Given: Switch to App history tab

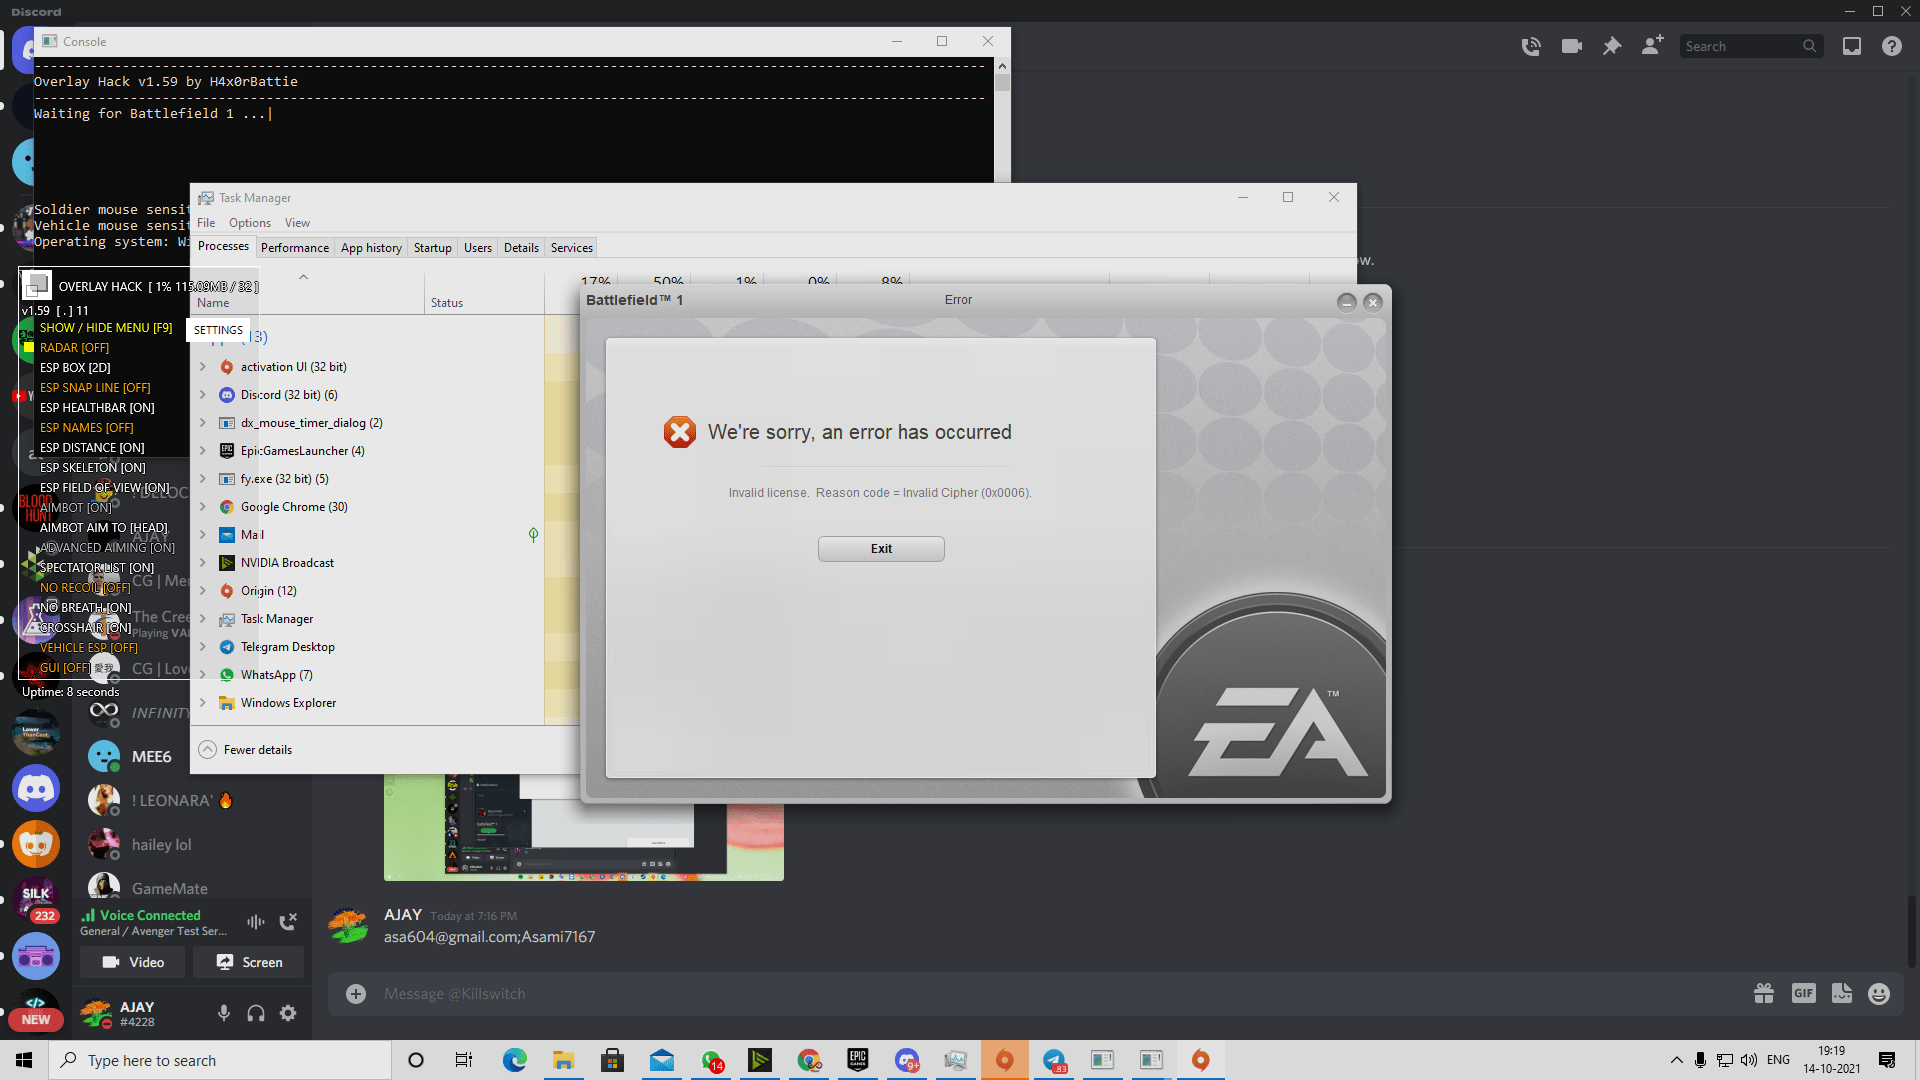Looking at the screenshot, I should [371, 247].
